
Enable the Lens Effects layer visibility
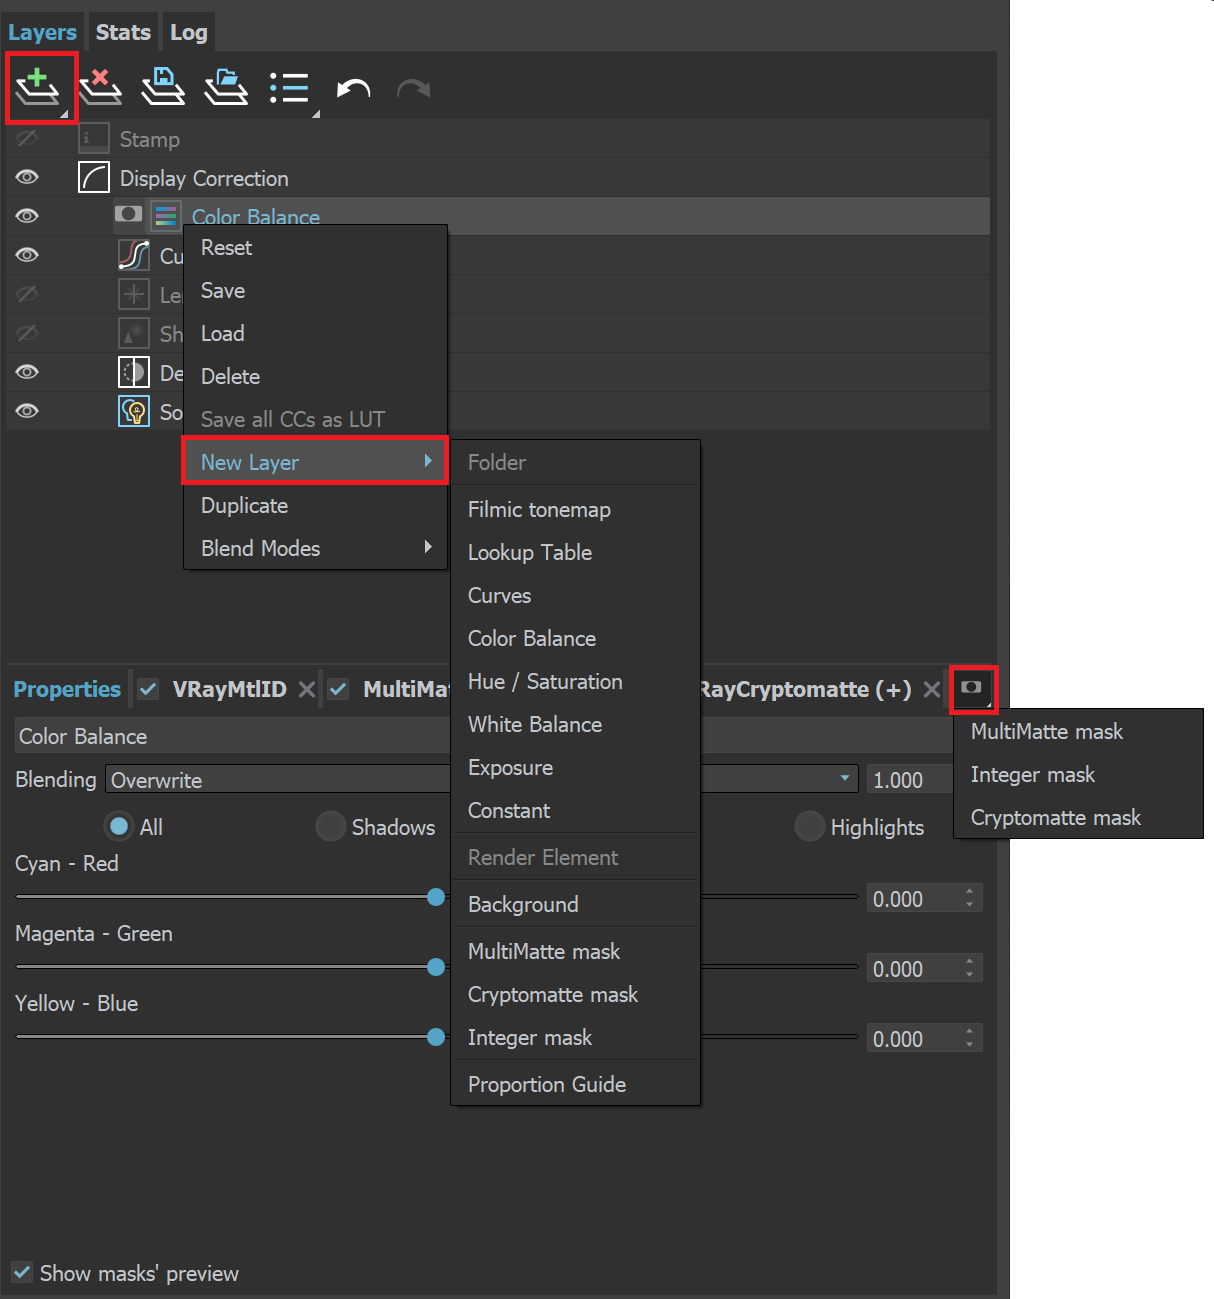point(27,294)
